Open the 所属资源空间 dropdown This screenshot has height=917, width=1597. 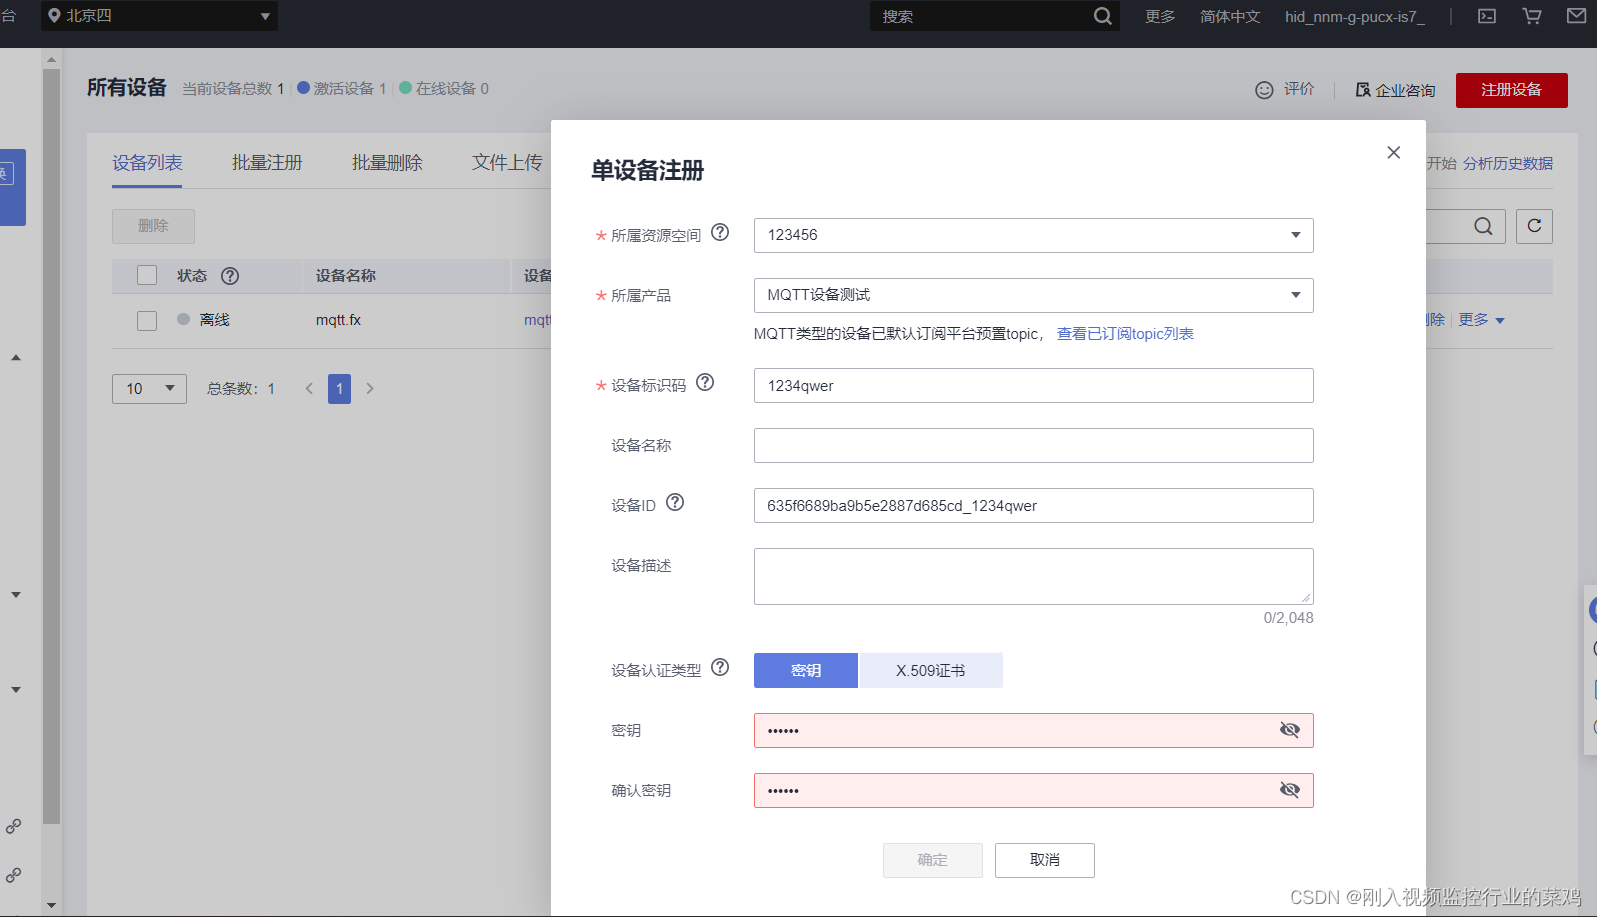pyautogui.click(x=1033, y=235)
